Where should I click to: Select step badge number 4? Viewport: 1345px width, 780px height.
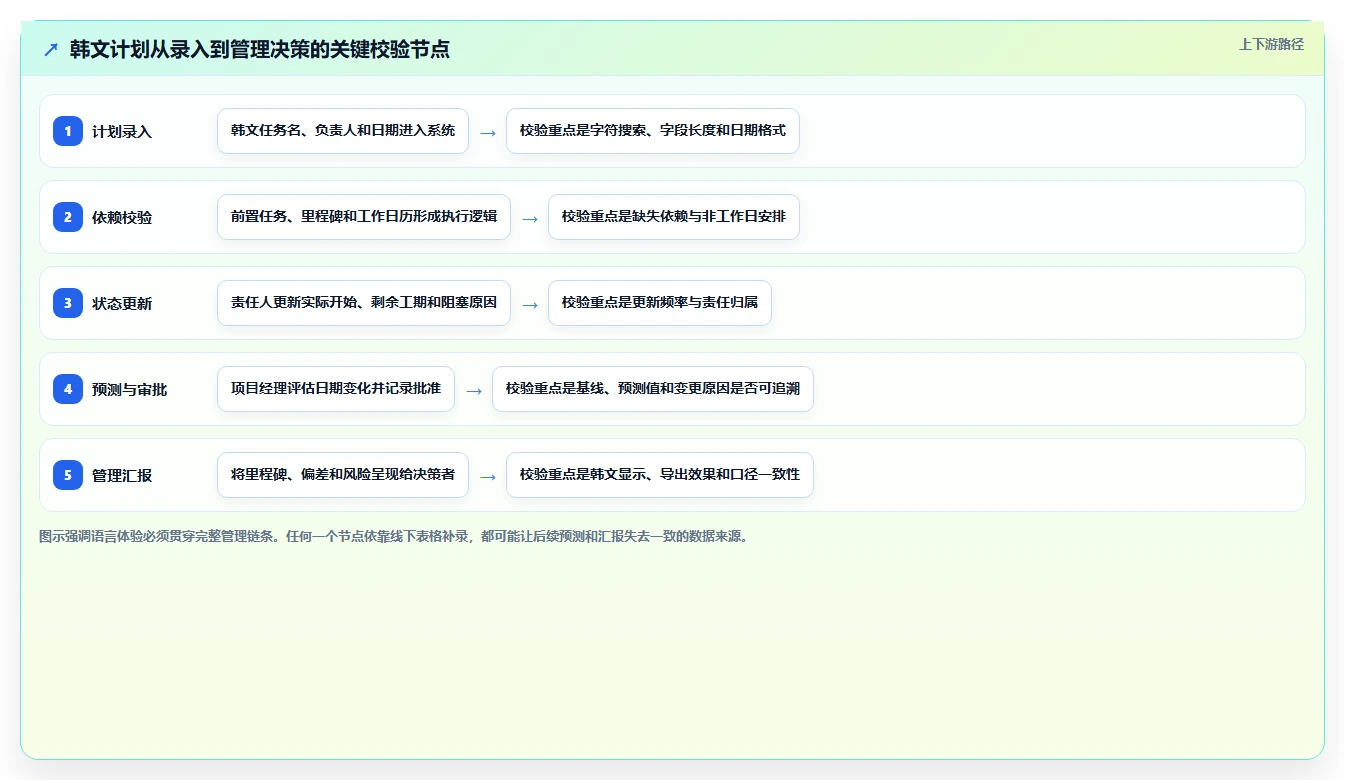68,389
